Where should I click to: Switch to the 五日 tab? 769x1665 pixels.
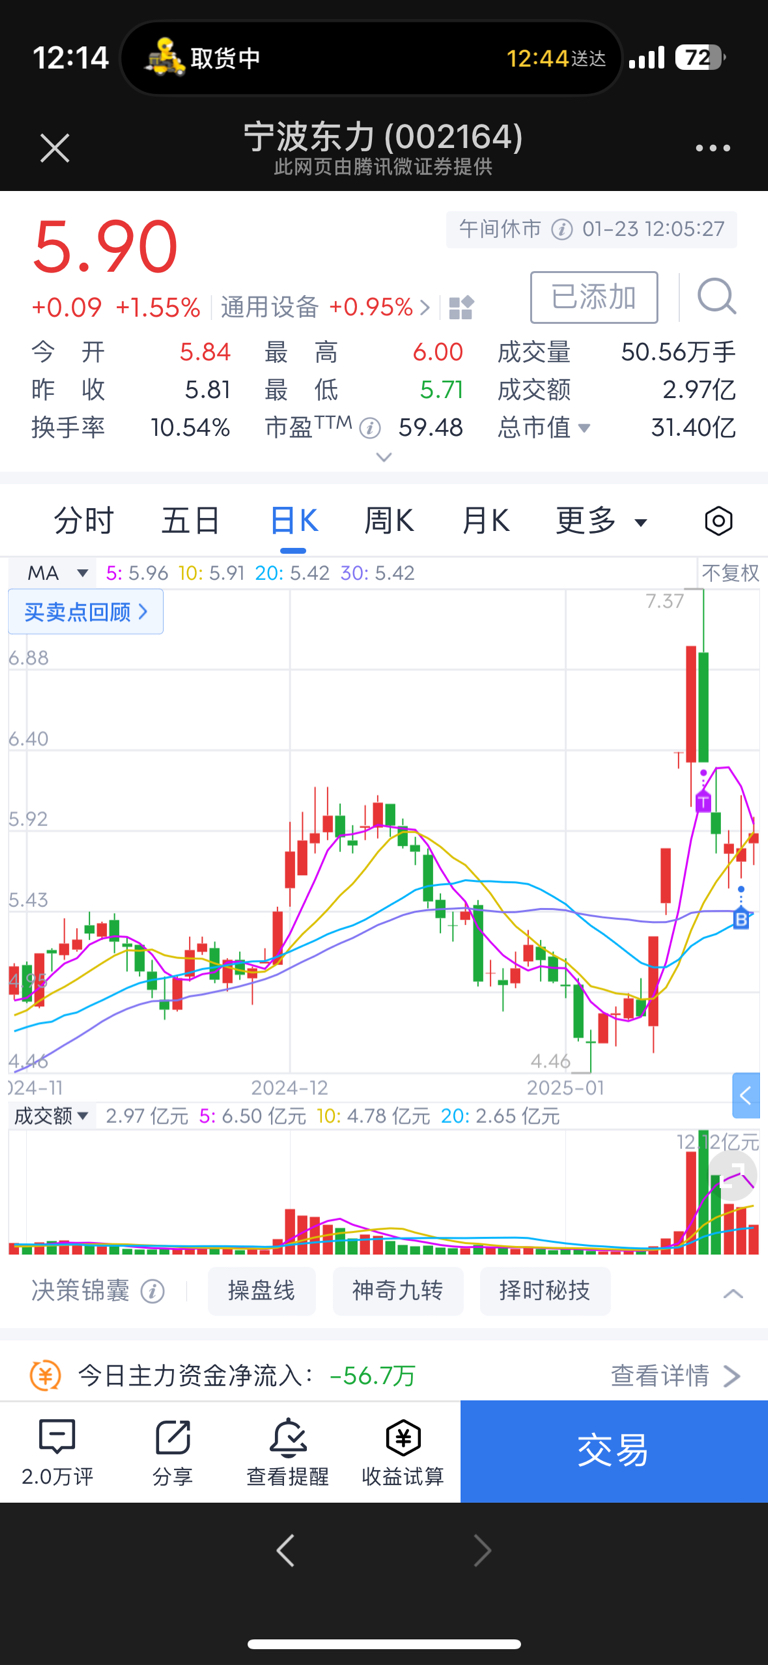tap(190, 521)
